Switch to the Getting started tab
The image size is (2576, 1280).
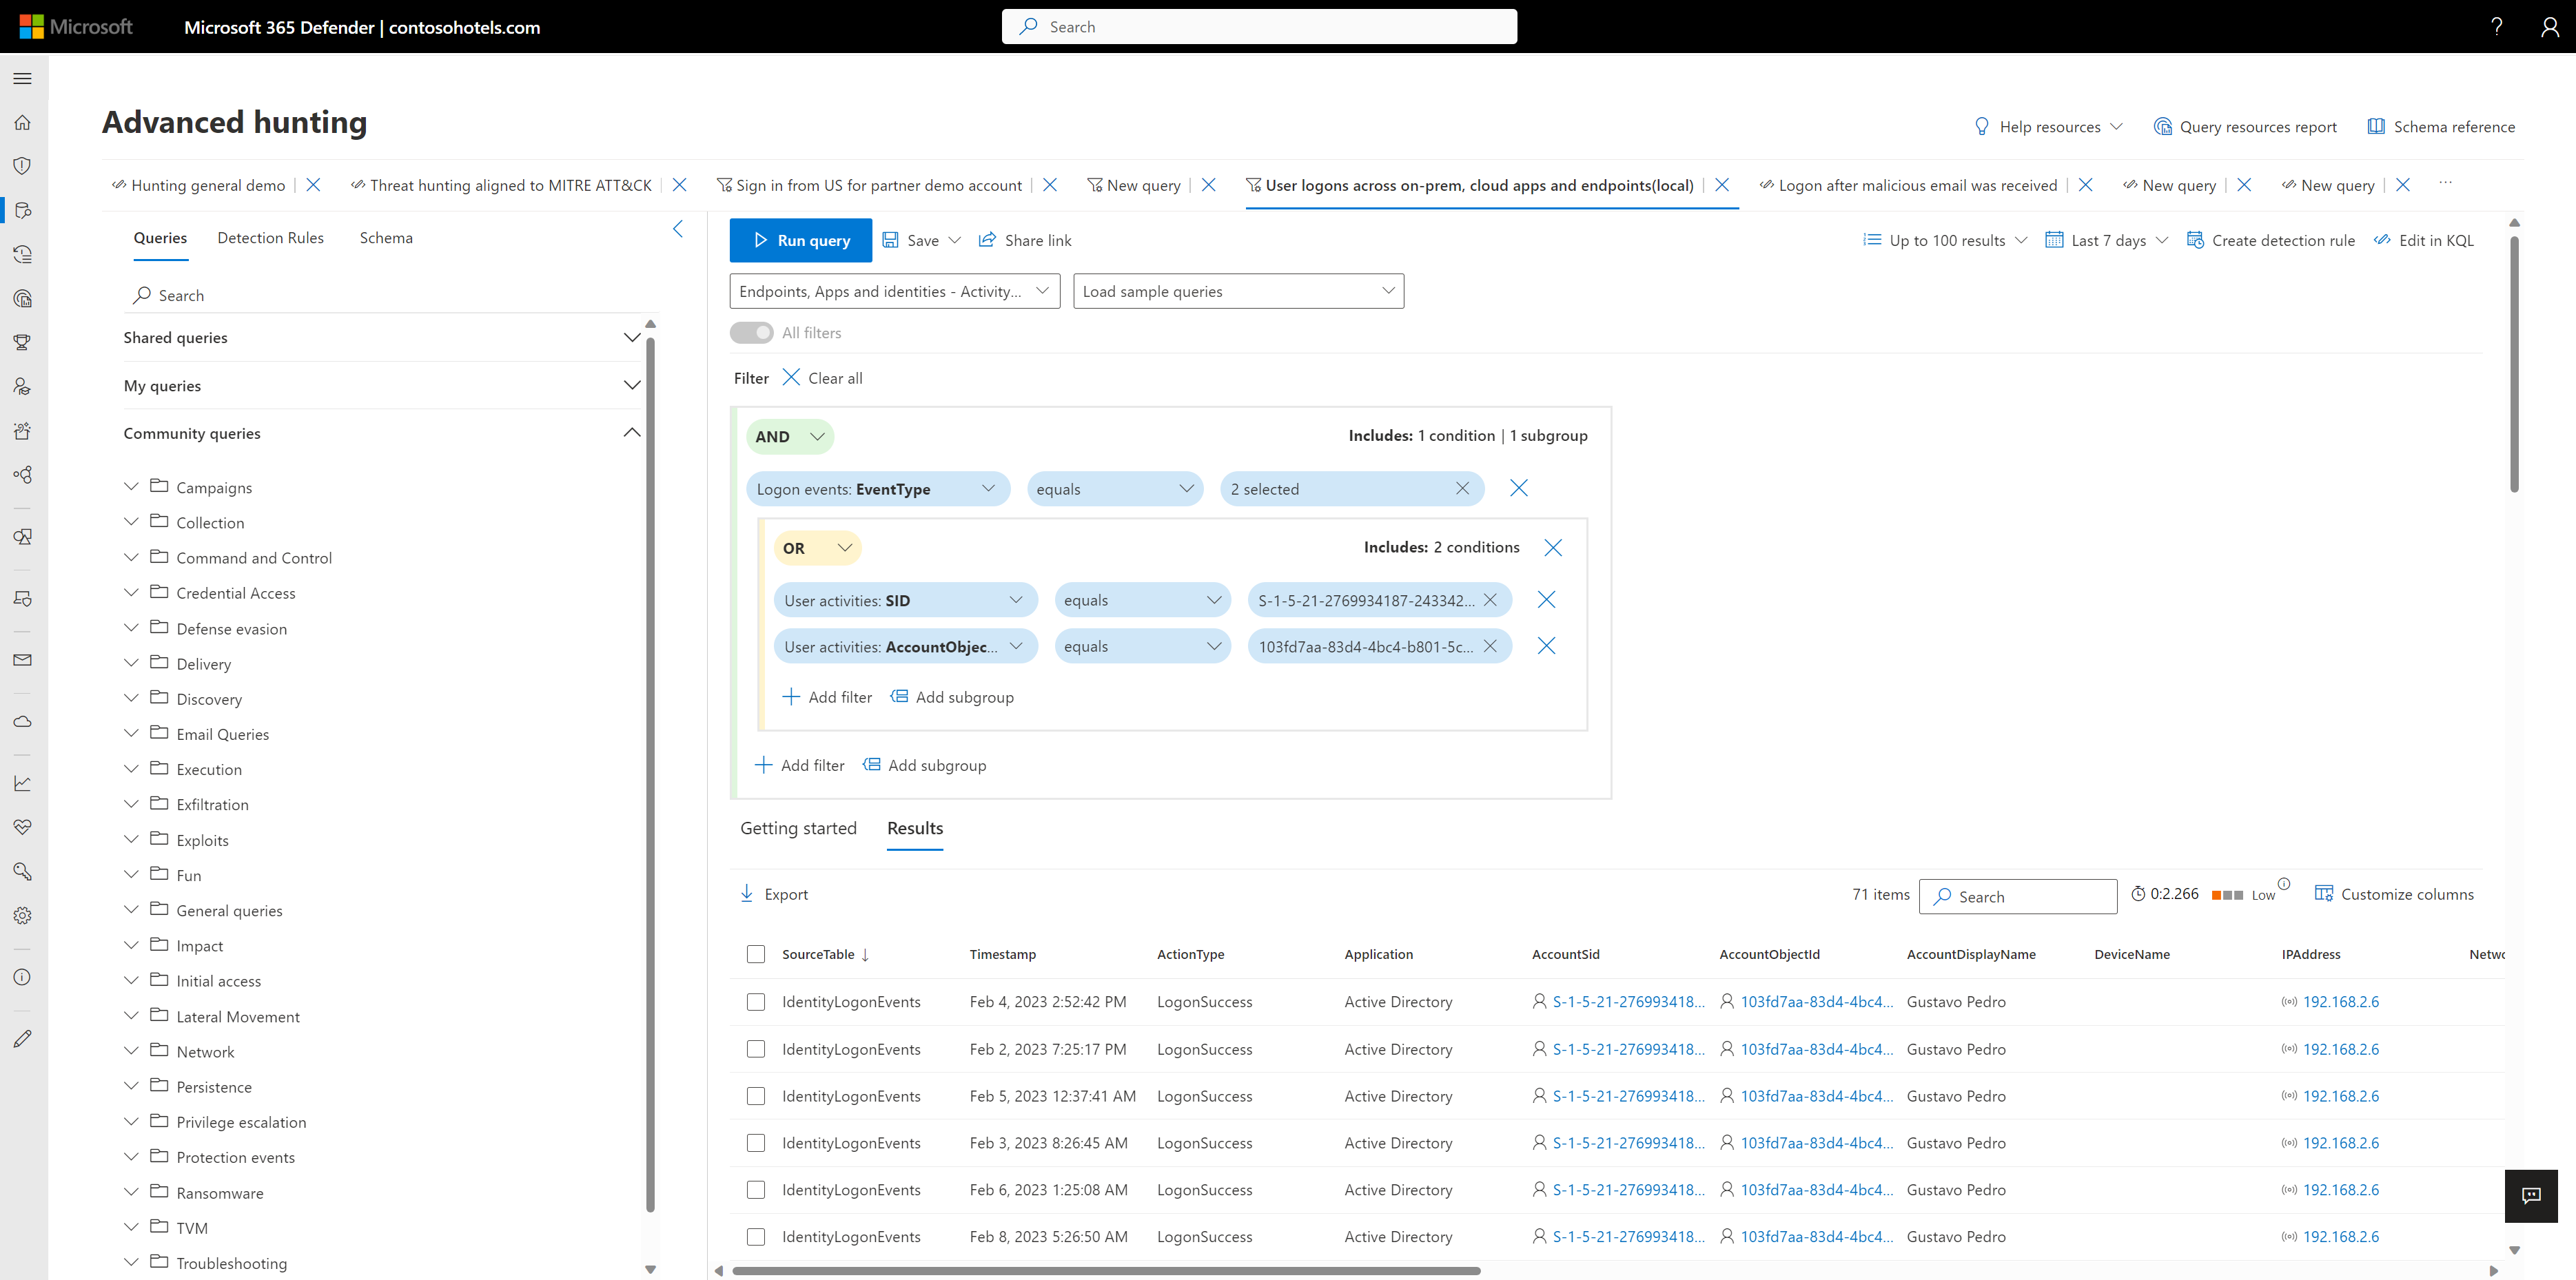click(x=798, y=828)
